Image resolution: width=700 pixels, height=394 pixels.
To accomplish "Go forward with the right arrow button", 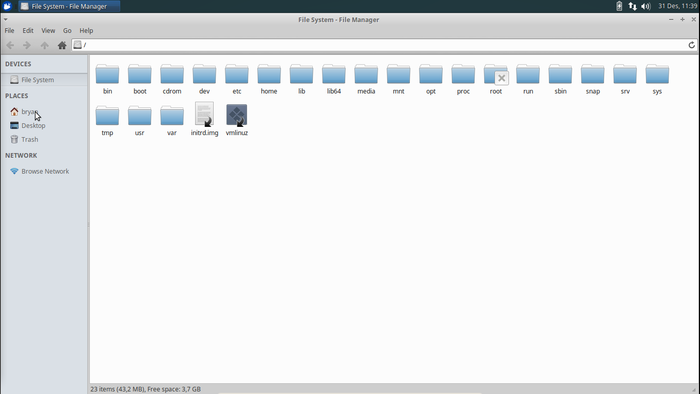I will pyautogui.click(x=27, y=45).
